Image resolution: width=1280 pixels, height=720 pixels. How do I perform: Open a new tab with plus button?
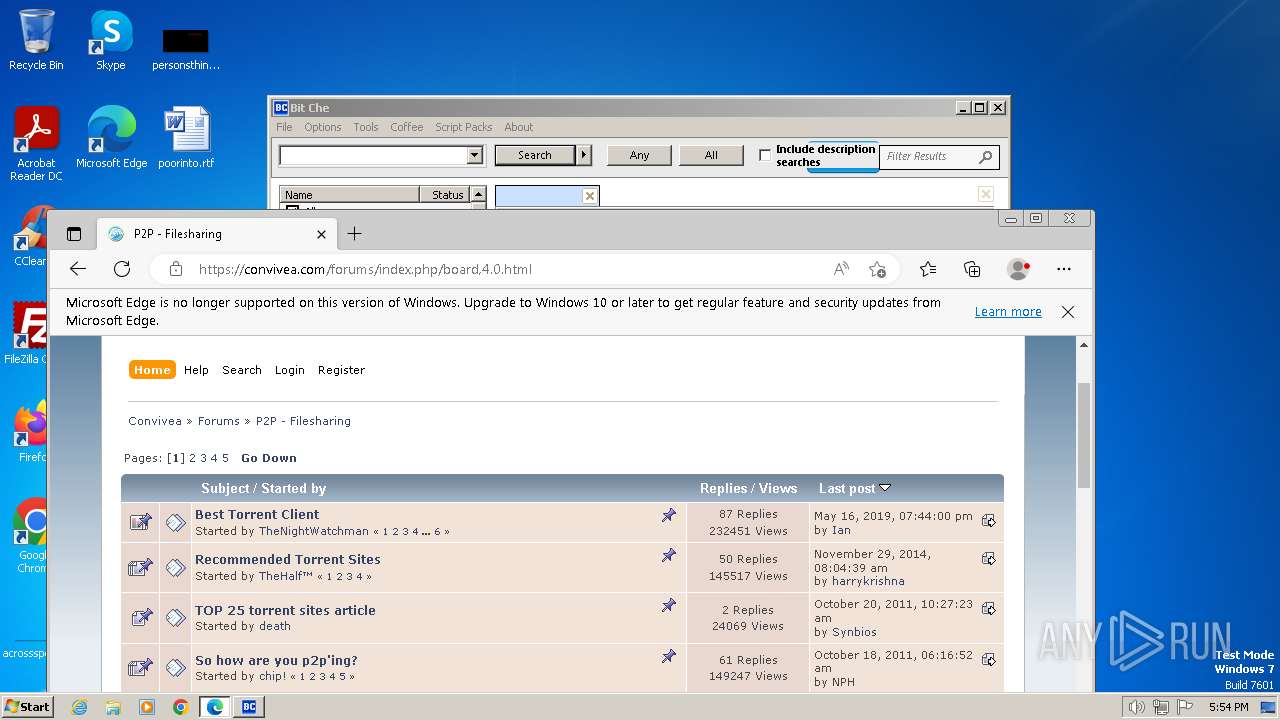(x=354, y=234)
